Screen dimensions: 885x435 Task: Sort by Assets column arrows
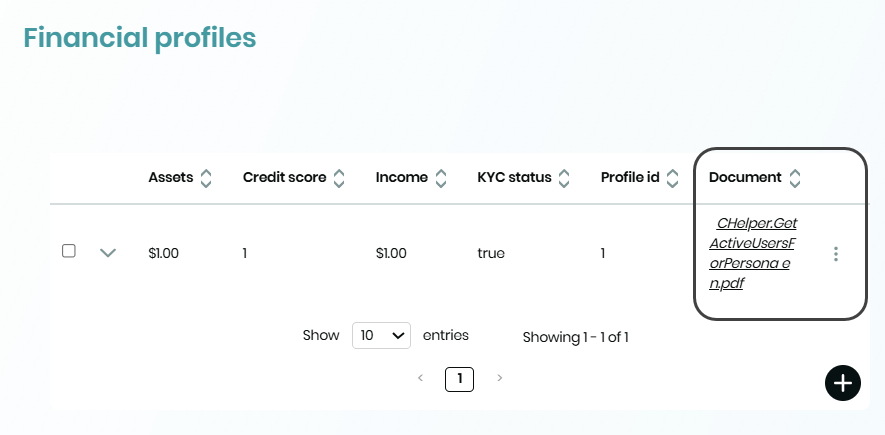tap(206, 178)
